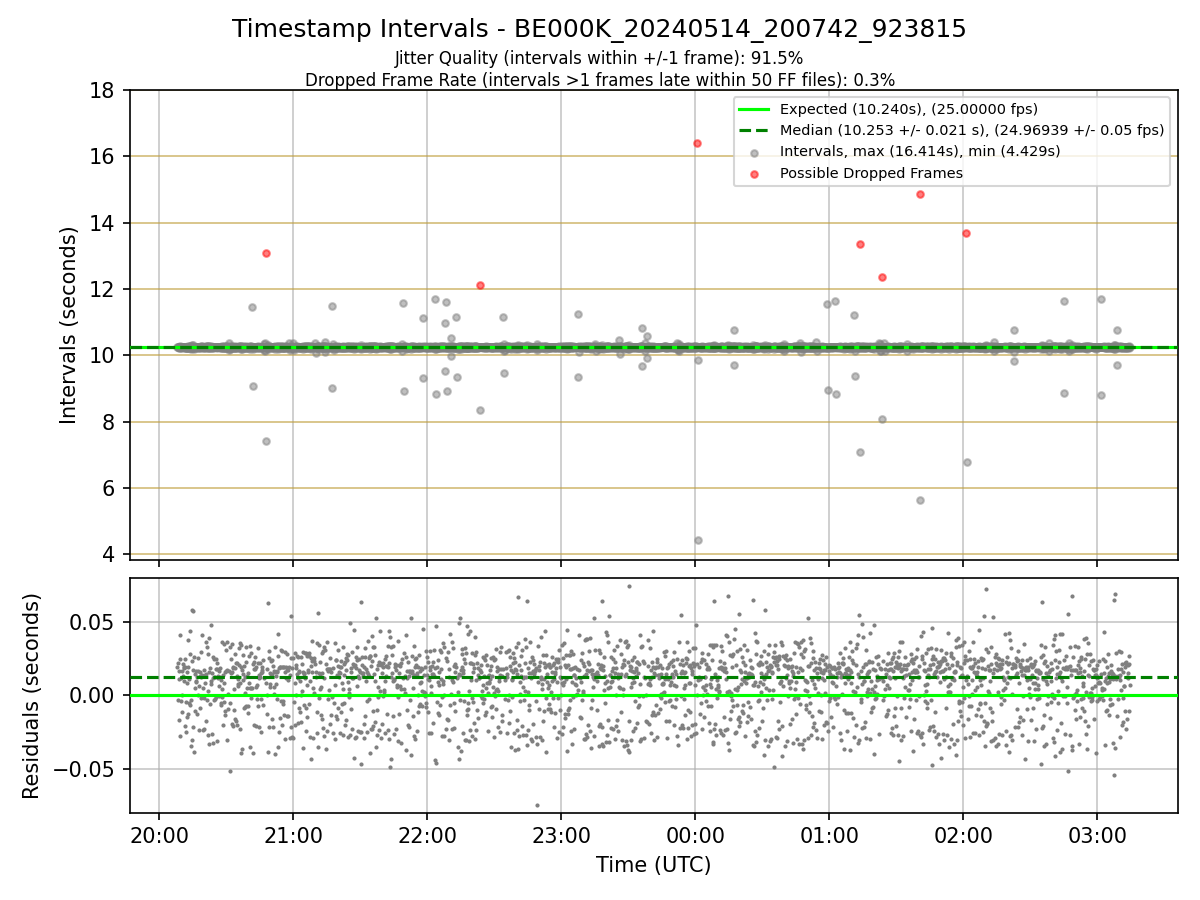1200x900 pixels.
Task: Click the 'Residuals (seconds)' y-axis label
Action: point(31,696)
